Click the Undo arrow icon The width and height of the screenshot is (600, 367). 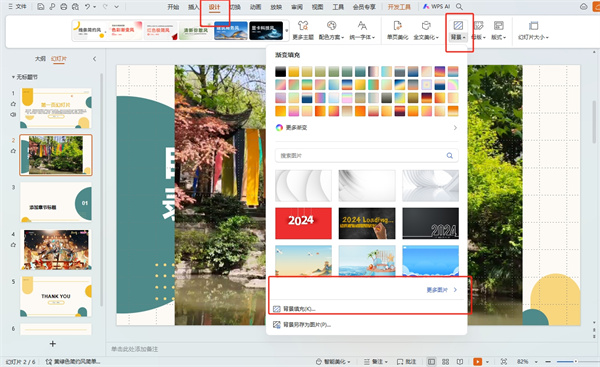tap(87, 7)
